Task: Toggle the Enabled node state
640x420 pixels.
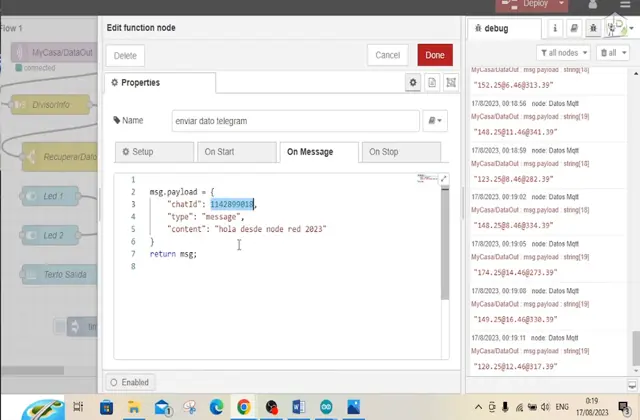Action: coord(129,382)
